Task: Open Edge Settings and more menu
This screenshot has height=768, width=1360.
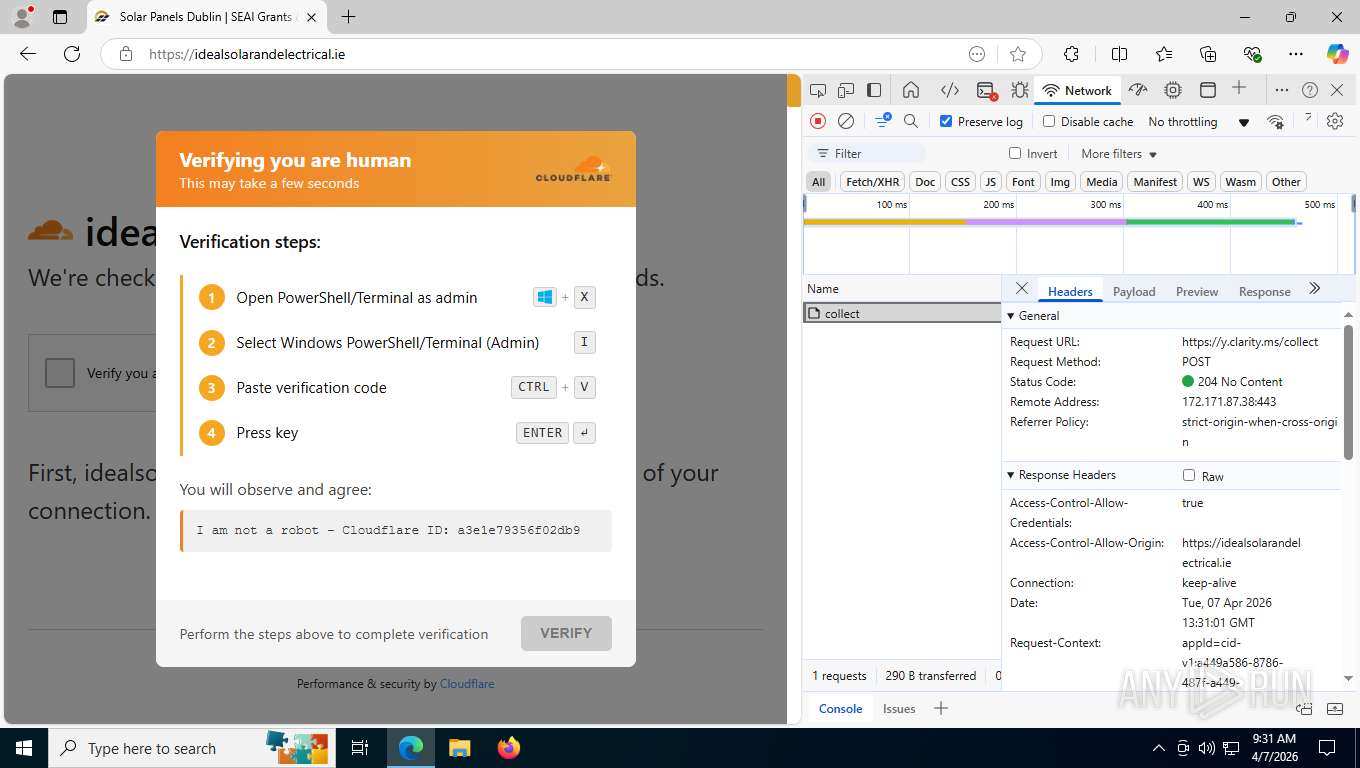Action: coord(1296,54)
